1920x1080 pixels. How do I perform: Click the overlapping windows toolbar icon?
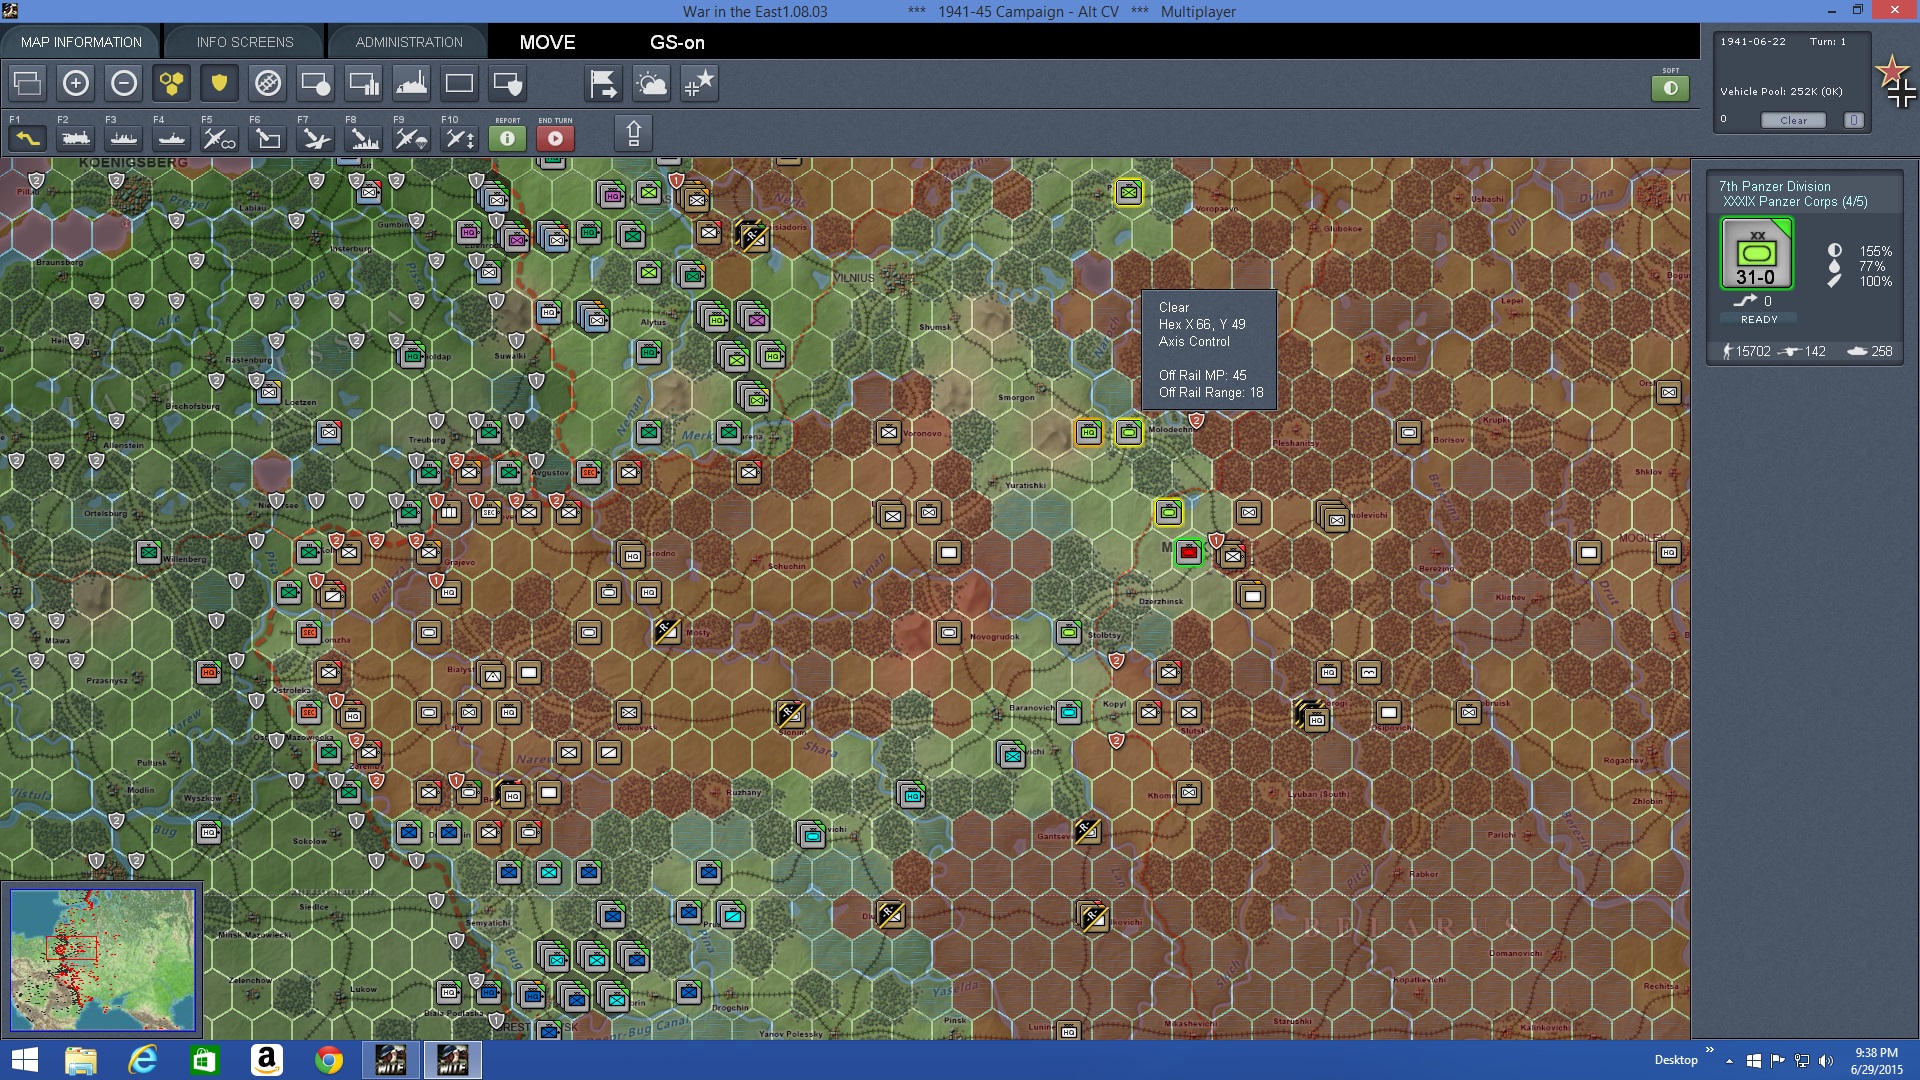pyautogui.click(x=28, y=83)
